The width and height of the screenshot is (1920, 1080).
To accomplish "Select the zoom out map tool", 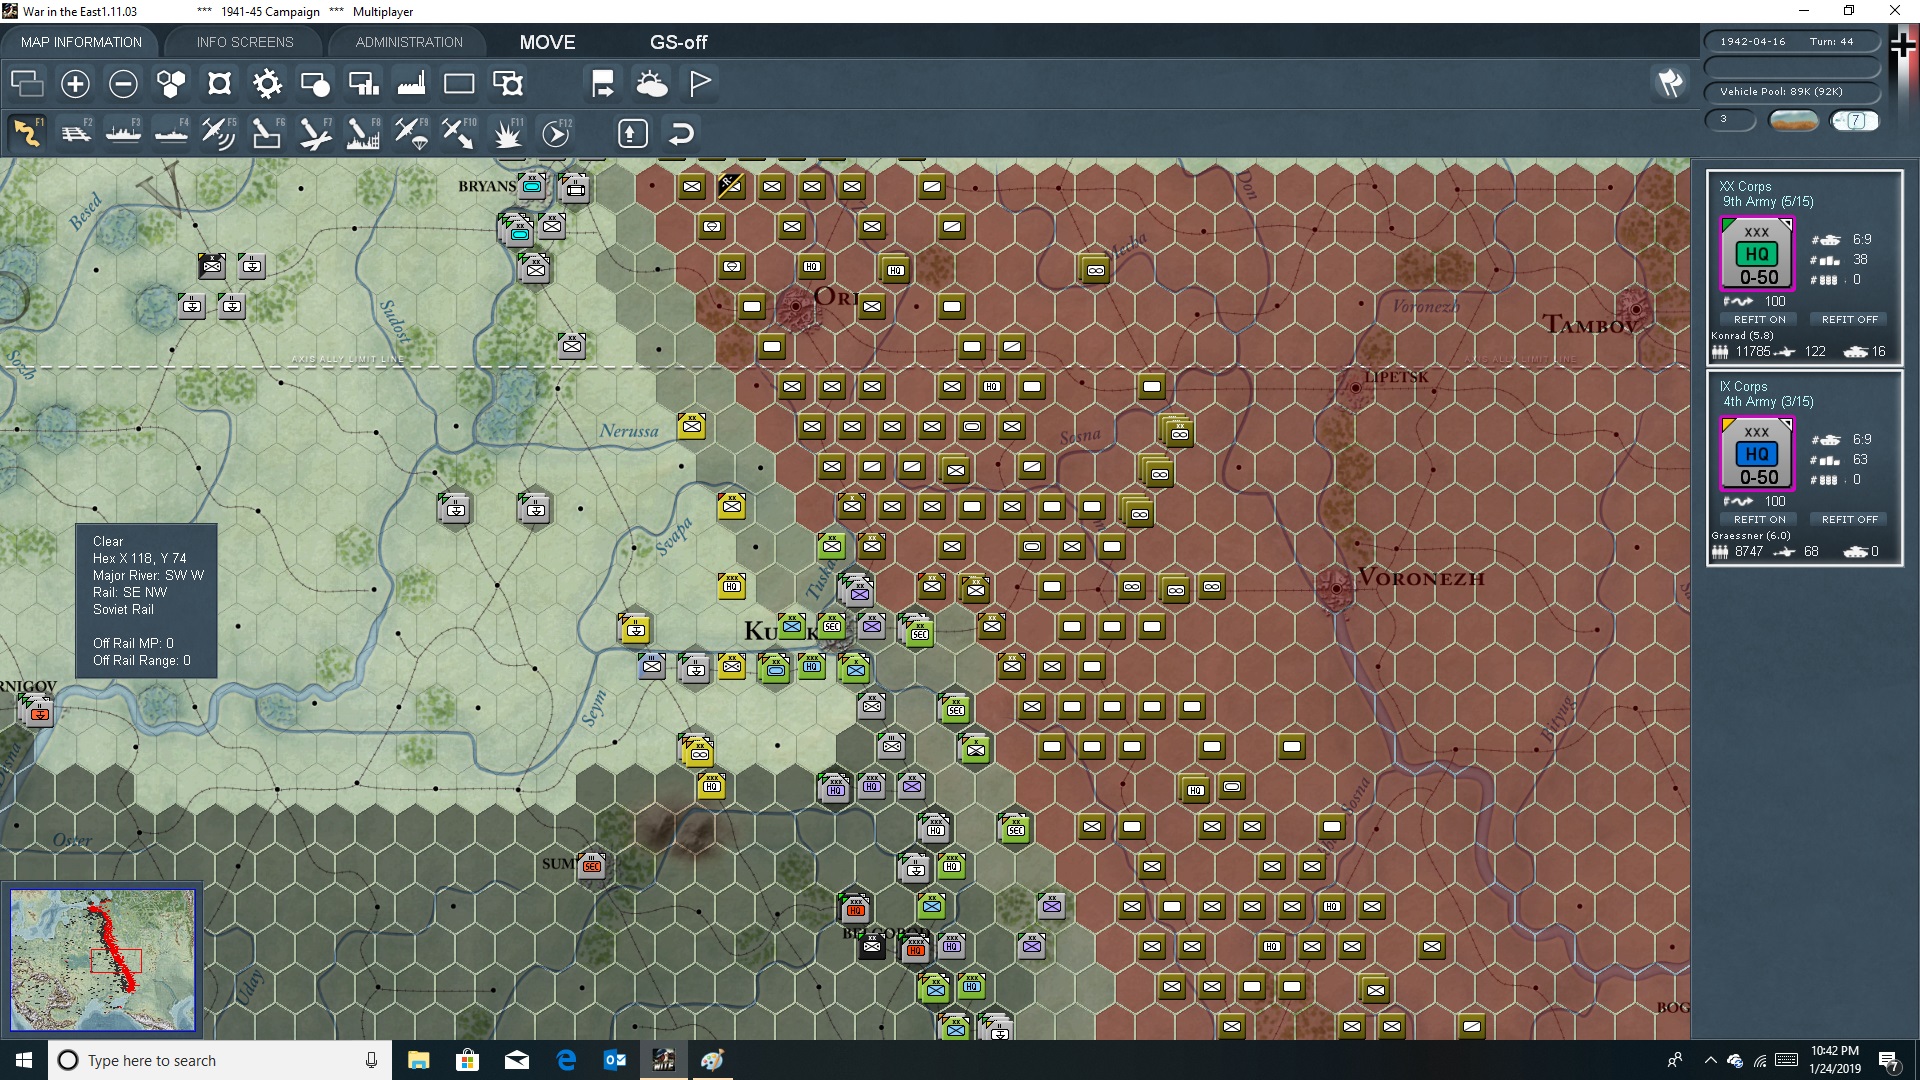I will [x=123, y=84].
